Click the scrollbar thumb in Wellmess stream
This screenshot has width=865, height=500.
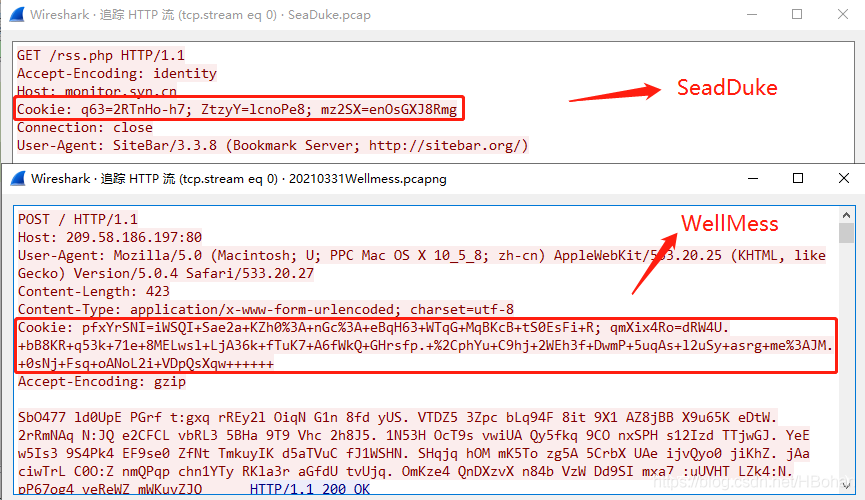846,233
